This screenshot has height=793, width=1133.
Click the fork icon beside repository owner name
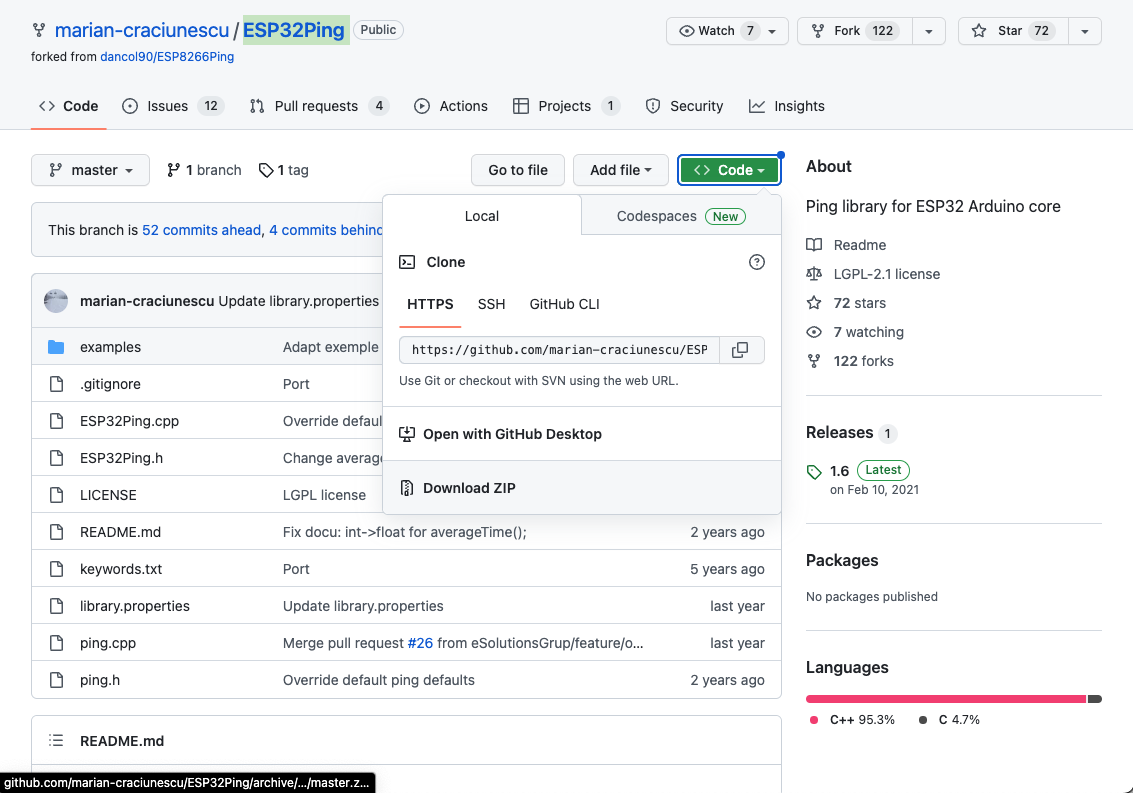tap(38, 30)
